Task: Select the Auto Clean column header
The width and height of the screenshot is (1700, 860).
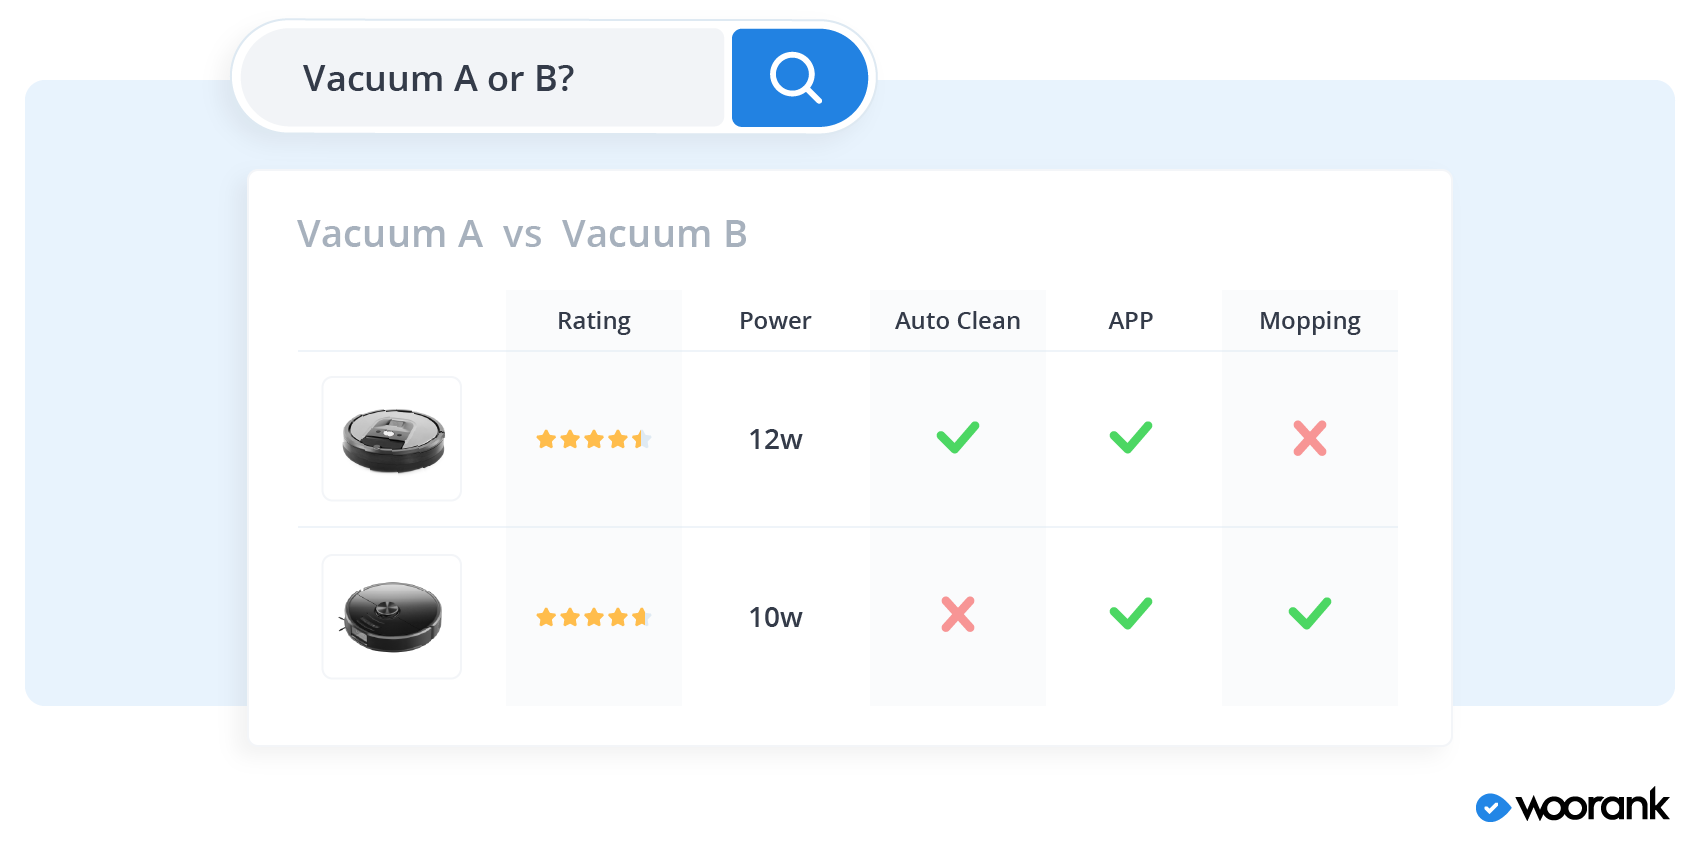Action: (957, 321)
